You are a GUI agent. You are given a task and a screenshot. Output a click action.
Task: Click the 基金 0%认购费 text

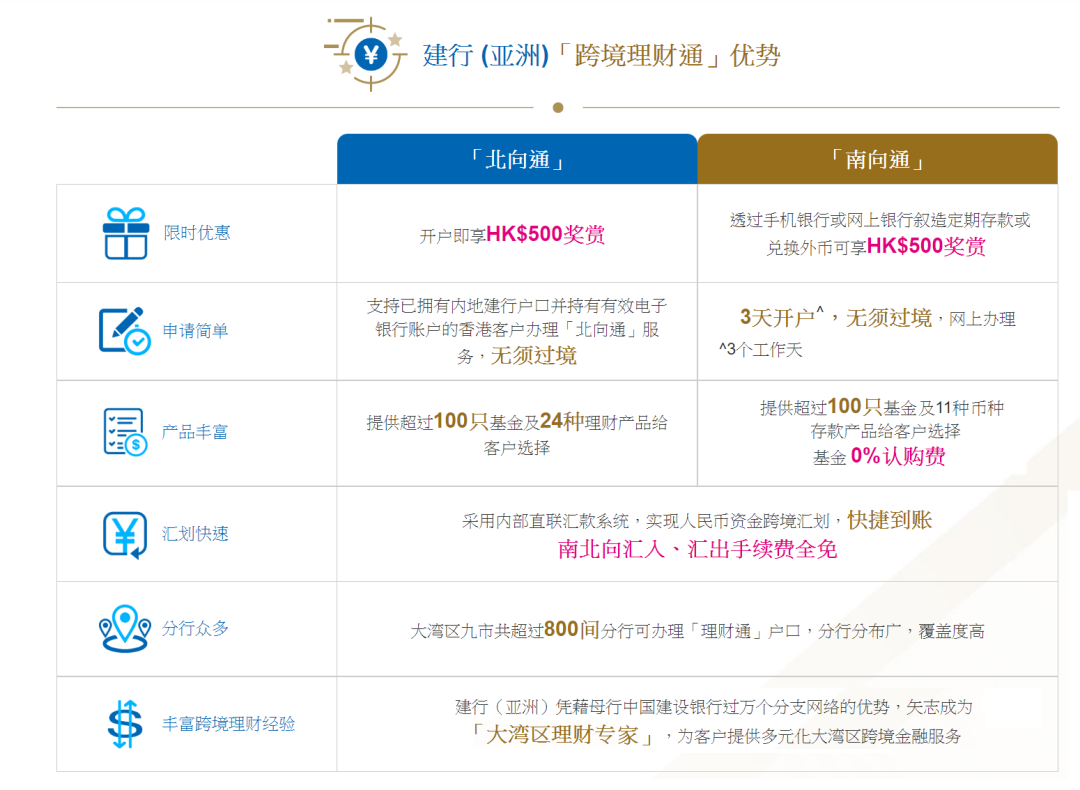(879, 456)
